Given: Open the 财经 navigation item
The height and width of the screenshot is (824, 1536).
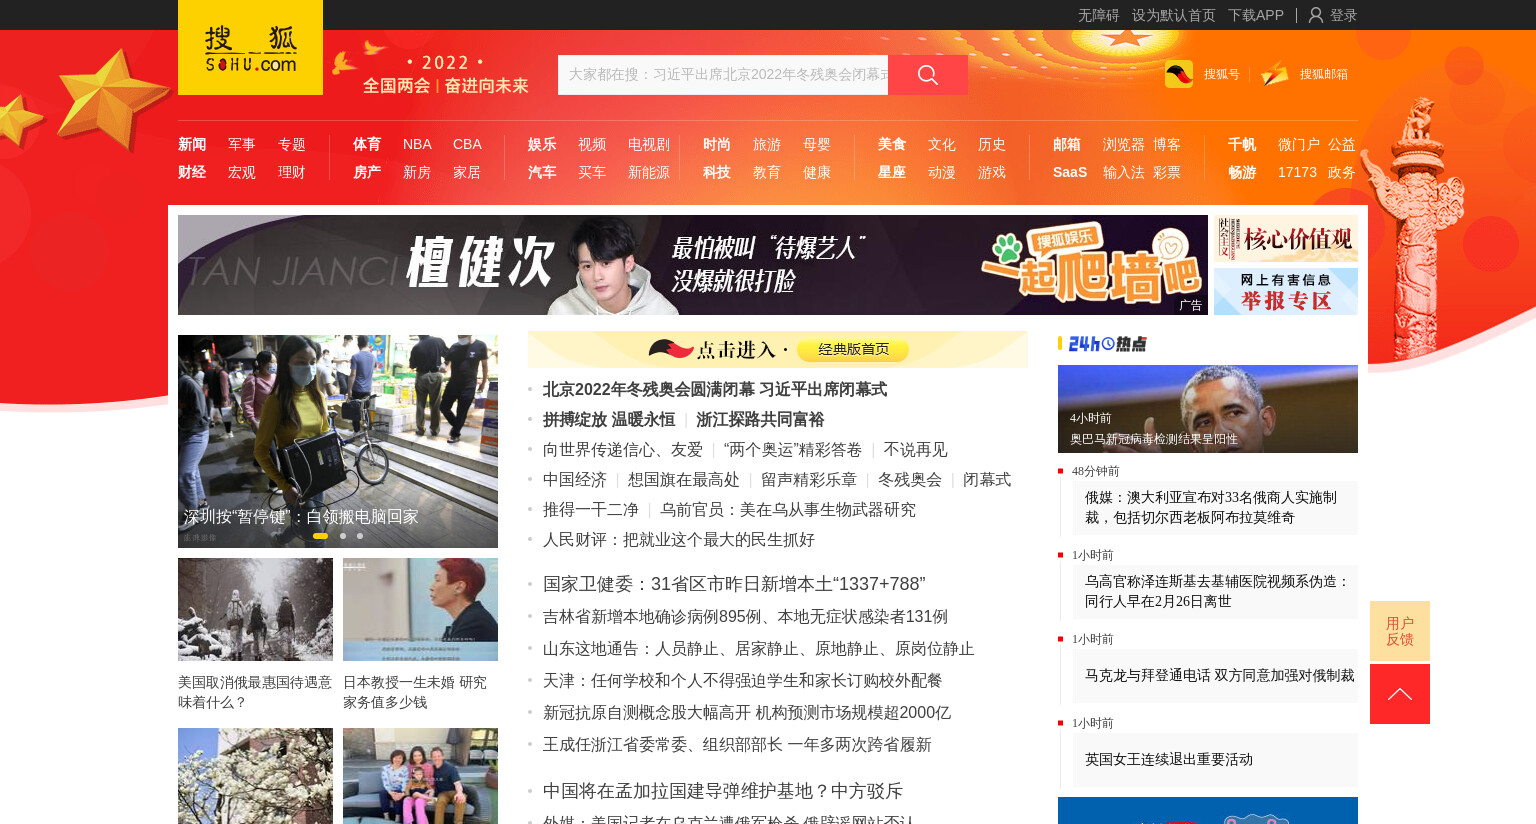Looking at the screenshot, I should point(192,172).
